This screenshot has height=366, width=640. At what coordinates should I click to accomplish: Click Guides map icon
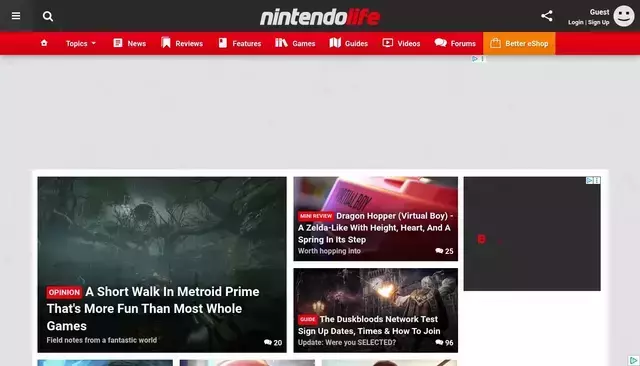pyautogui.click(x=335, y=43)
